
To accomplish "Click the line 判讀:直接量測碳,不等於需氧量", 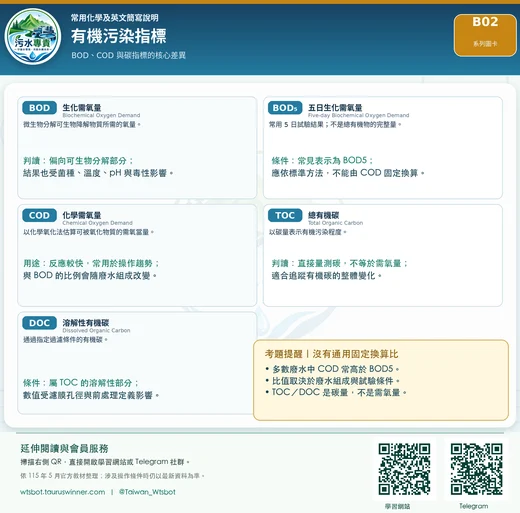I will pos(339,263).
